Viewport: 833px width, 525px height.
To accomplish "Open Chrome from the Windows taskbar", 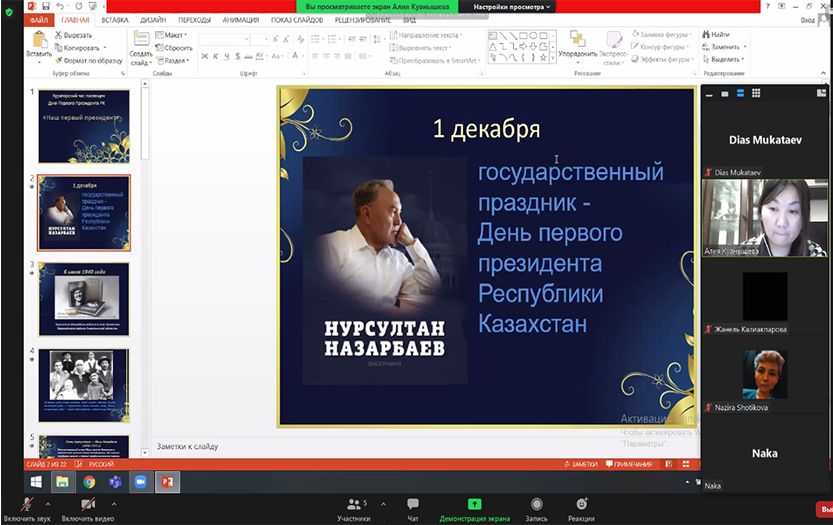I will [x=89, y=482].
